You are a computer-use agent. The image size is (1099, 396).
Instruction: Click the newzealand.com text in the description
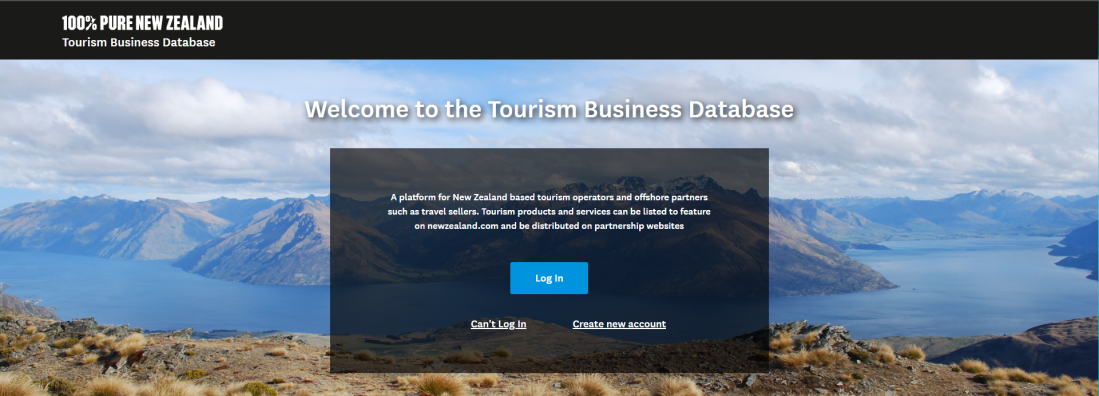click(466, 226)
